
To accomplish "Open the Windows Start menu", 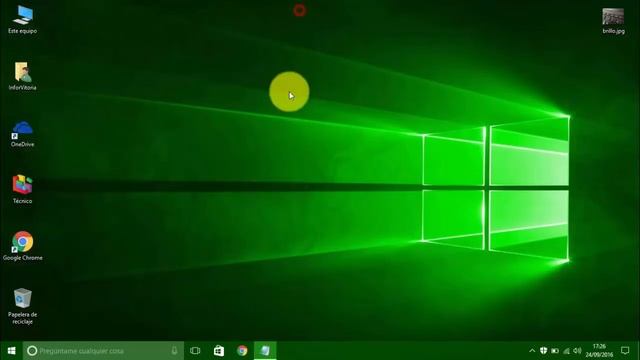I will (x=11, y=351).
